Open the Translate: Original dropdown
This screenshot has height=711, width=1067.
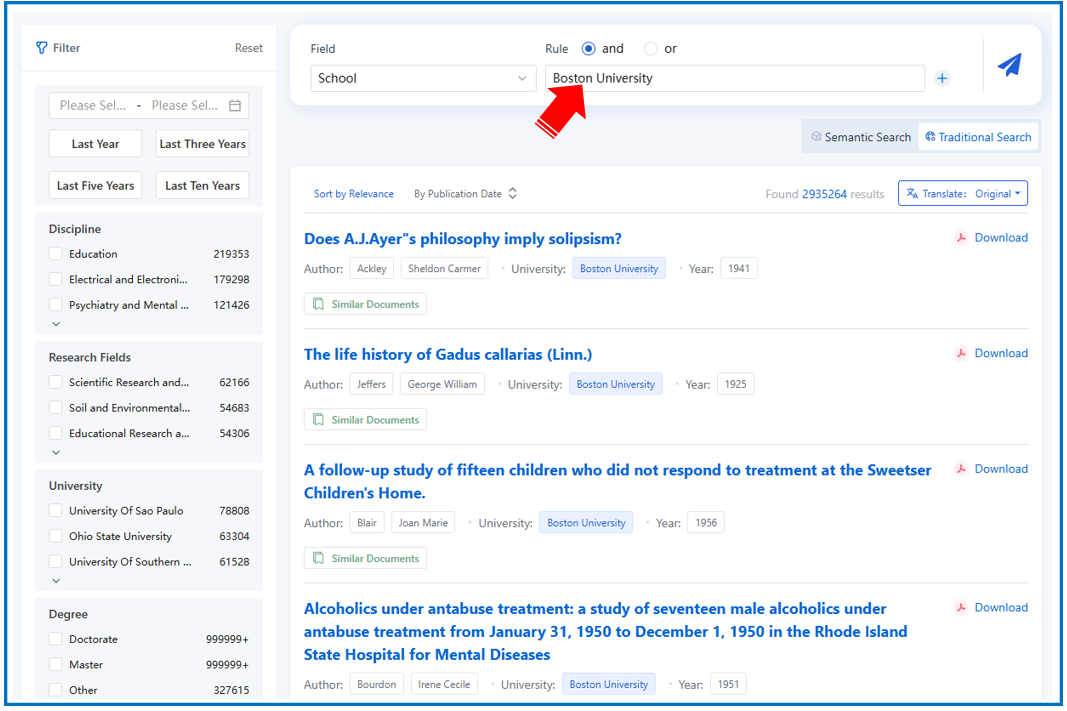tap(962, 194)
